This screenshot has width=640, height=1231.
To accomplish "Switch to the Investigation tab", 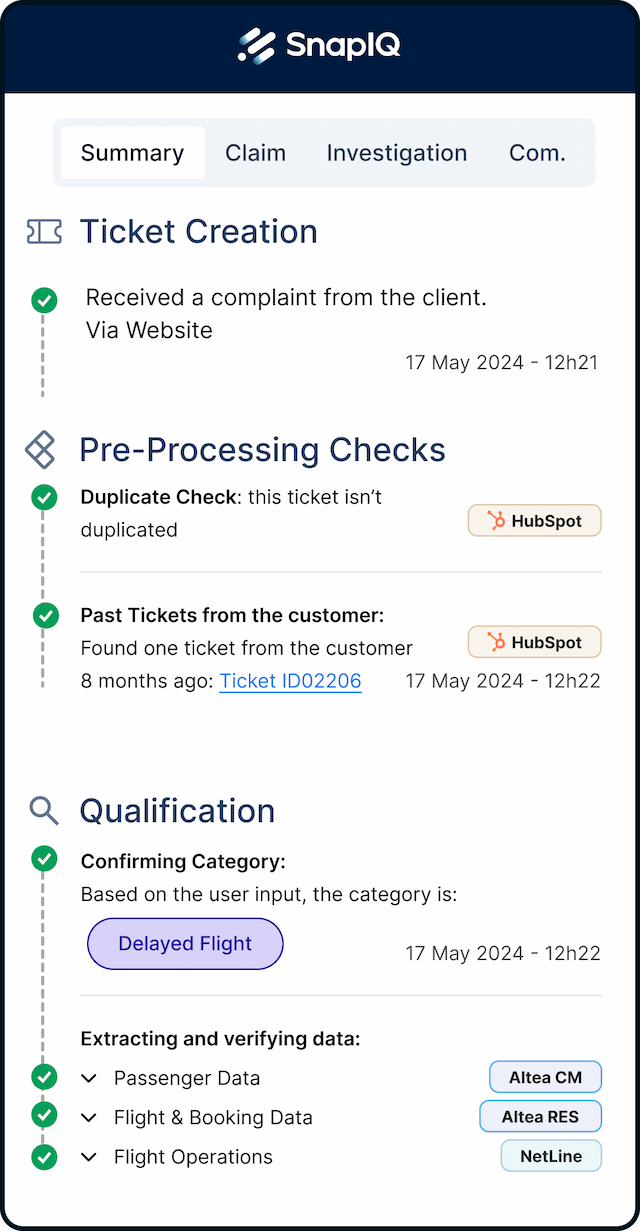I will [x=396, y=152].
